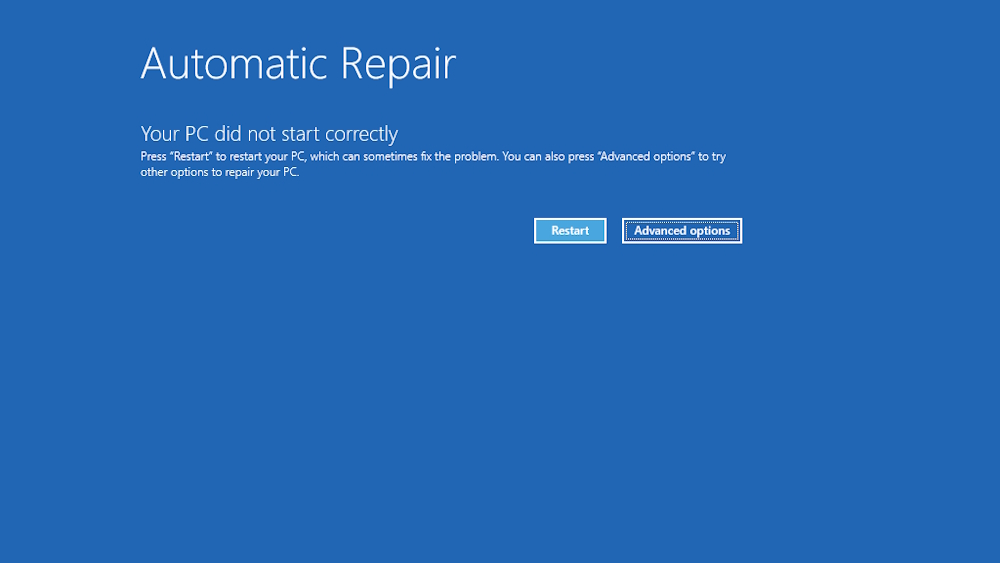Click the quoted "Restart" word in the description
This screenshot has height=563, width=1000.
pos(190,157)
